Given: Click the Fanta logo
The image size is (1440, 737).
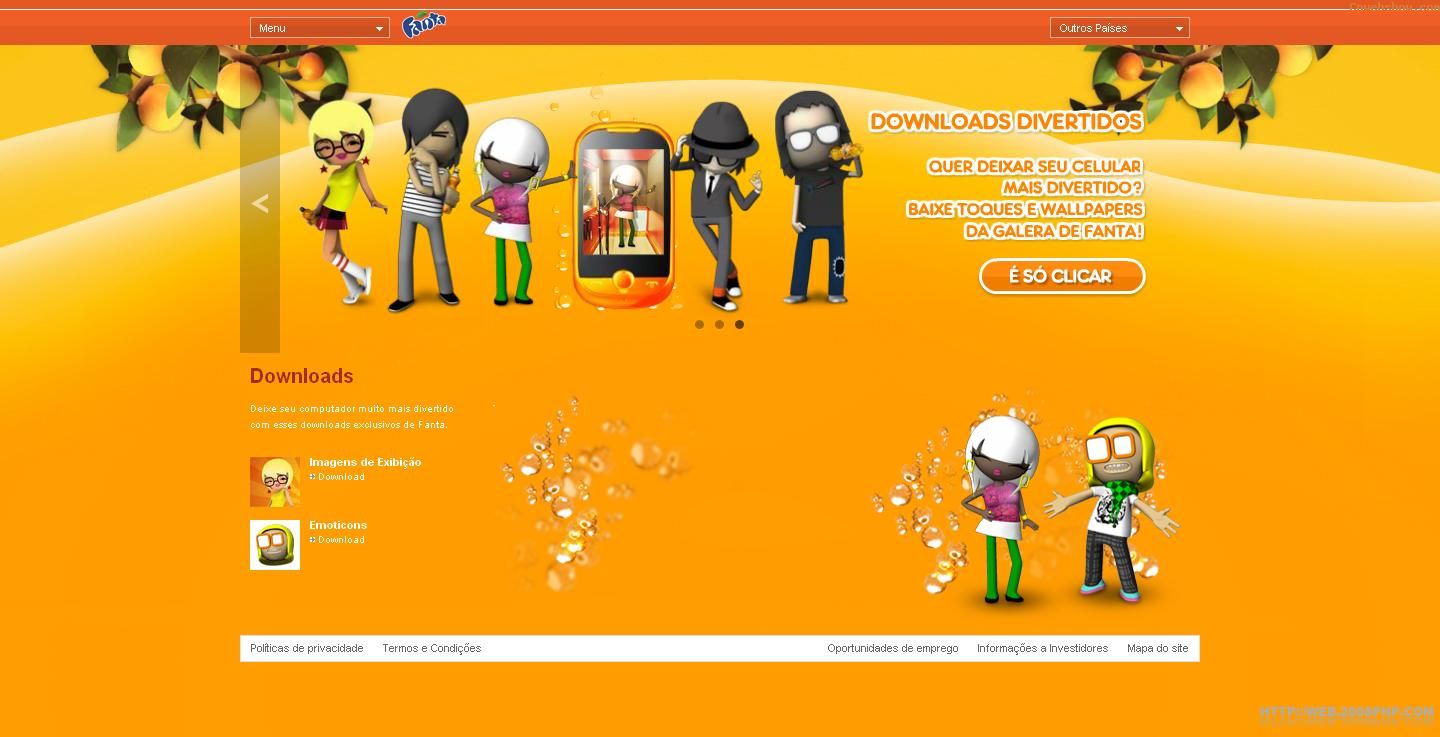Looking at the screenshot, I should click(424, 26).
